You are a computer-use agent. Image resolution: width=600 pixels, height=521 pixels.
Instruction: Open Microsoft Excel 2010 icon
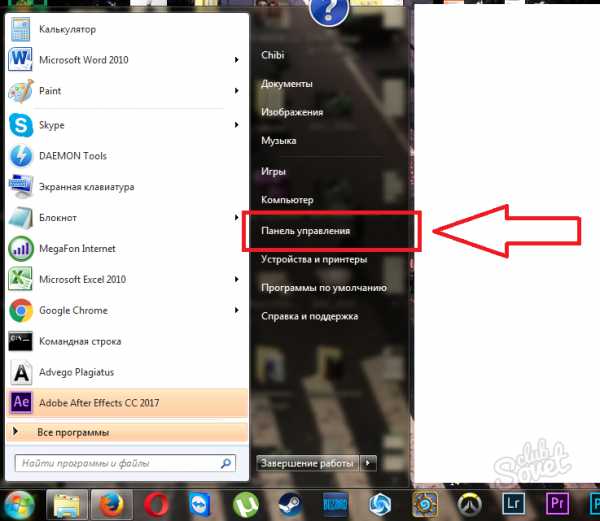click(x=21, y=279)
